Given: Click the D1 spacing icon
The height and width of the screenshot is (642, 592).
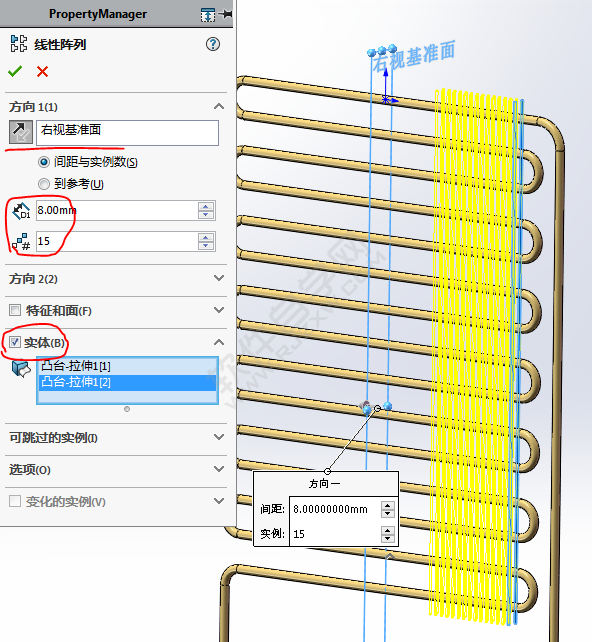Looking at the screenshot, I should click(21, 211).
